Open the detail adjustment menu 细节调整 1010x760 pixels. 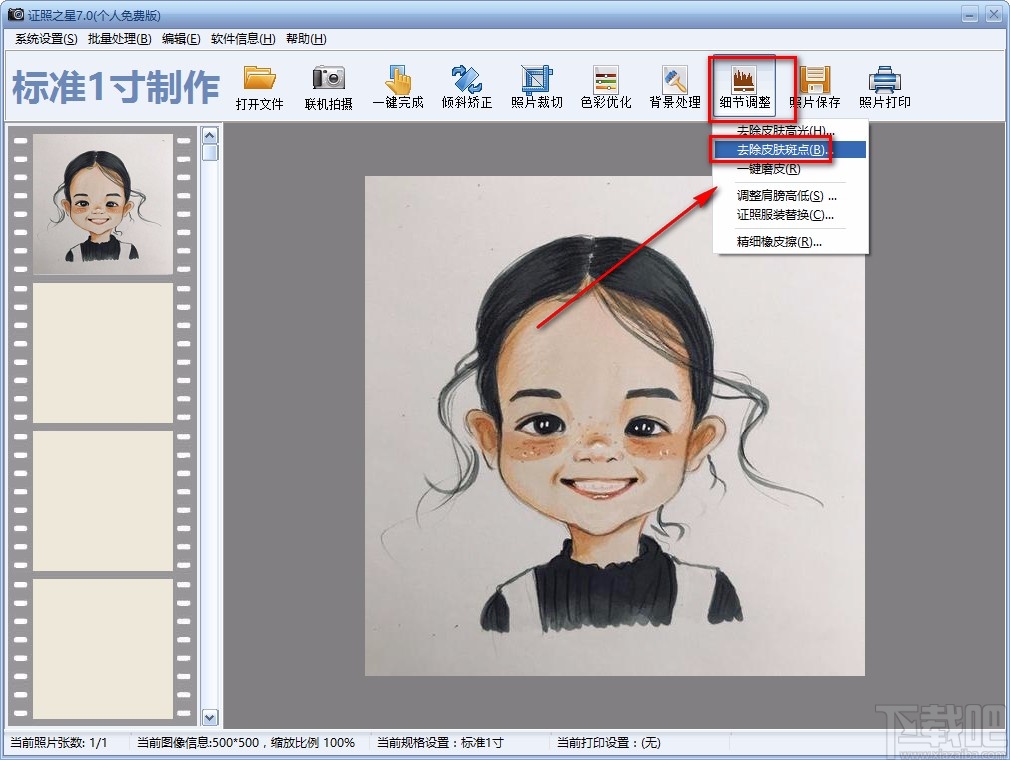744,86
